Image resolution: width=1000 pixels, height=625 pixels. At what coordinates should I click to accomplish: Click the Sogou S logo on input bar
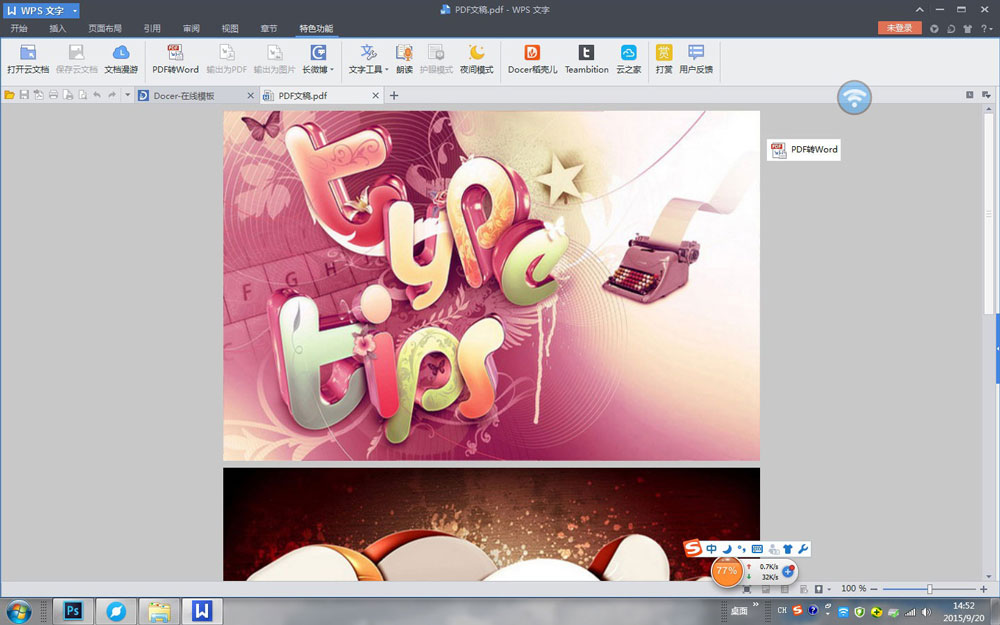(x=693, y=548)
